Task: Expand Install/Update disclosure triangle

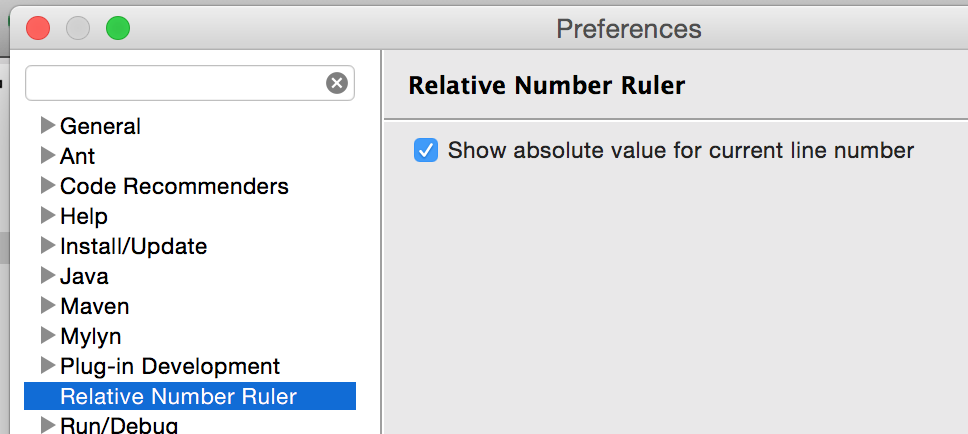Action: pyautogui.click(x=48, y=246)
